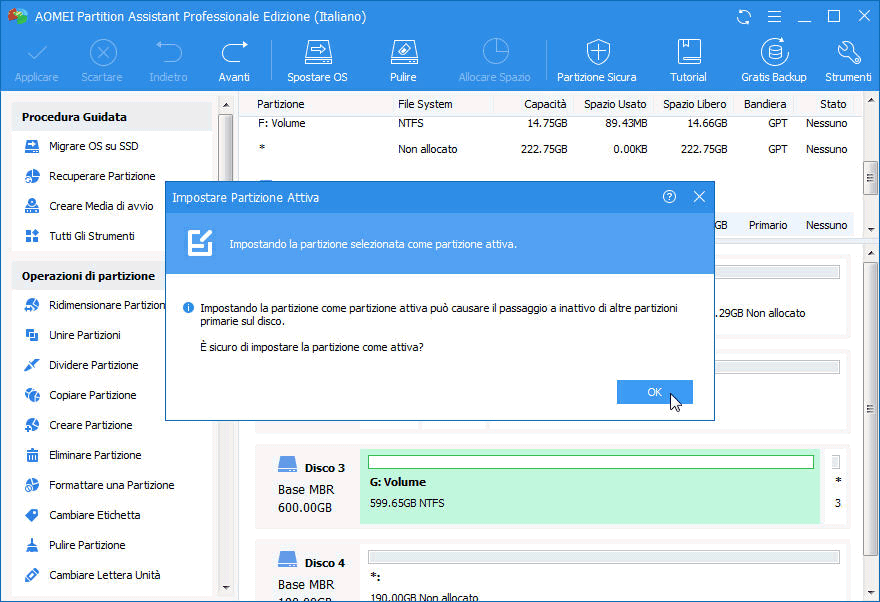Select Disco 4 unallocated space bar
The height and width of the screenshot is (602, 880).
coord(603,557)
